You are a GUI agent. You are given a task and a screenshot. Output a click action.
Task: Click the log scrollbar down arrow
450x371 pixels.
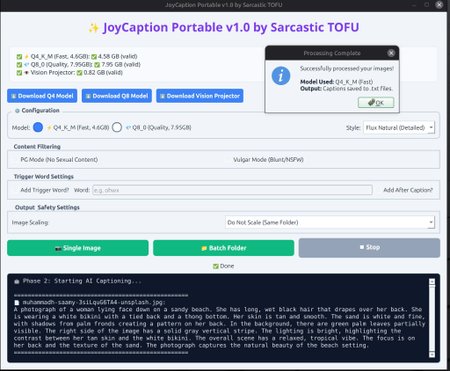tap(432, 354)
